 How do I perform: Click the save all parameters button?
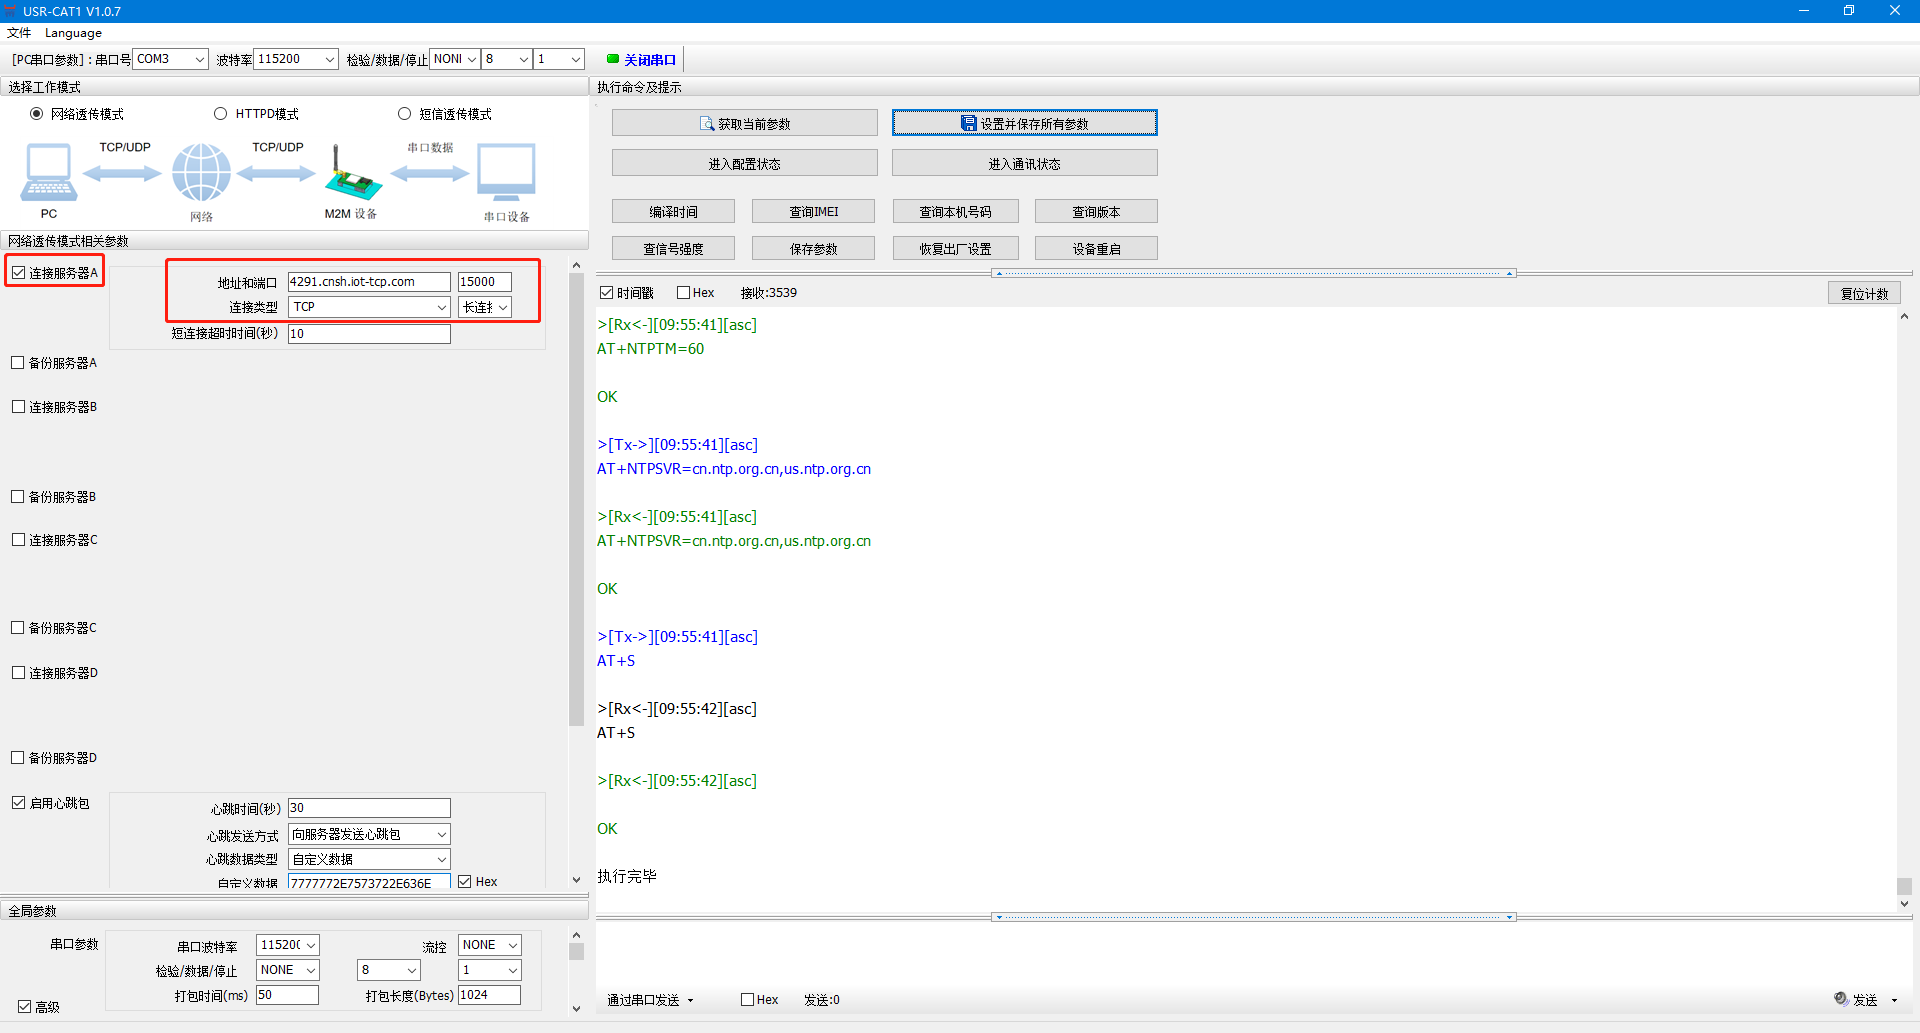1024,124
